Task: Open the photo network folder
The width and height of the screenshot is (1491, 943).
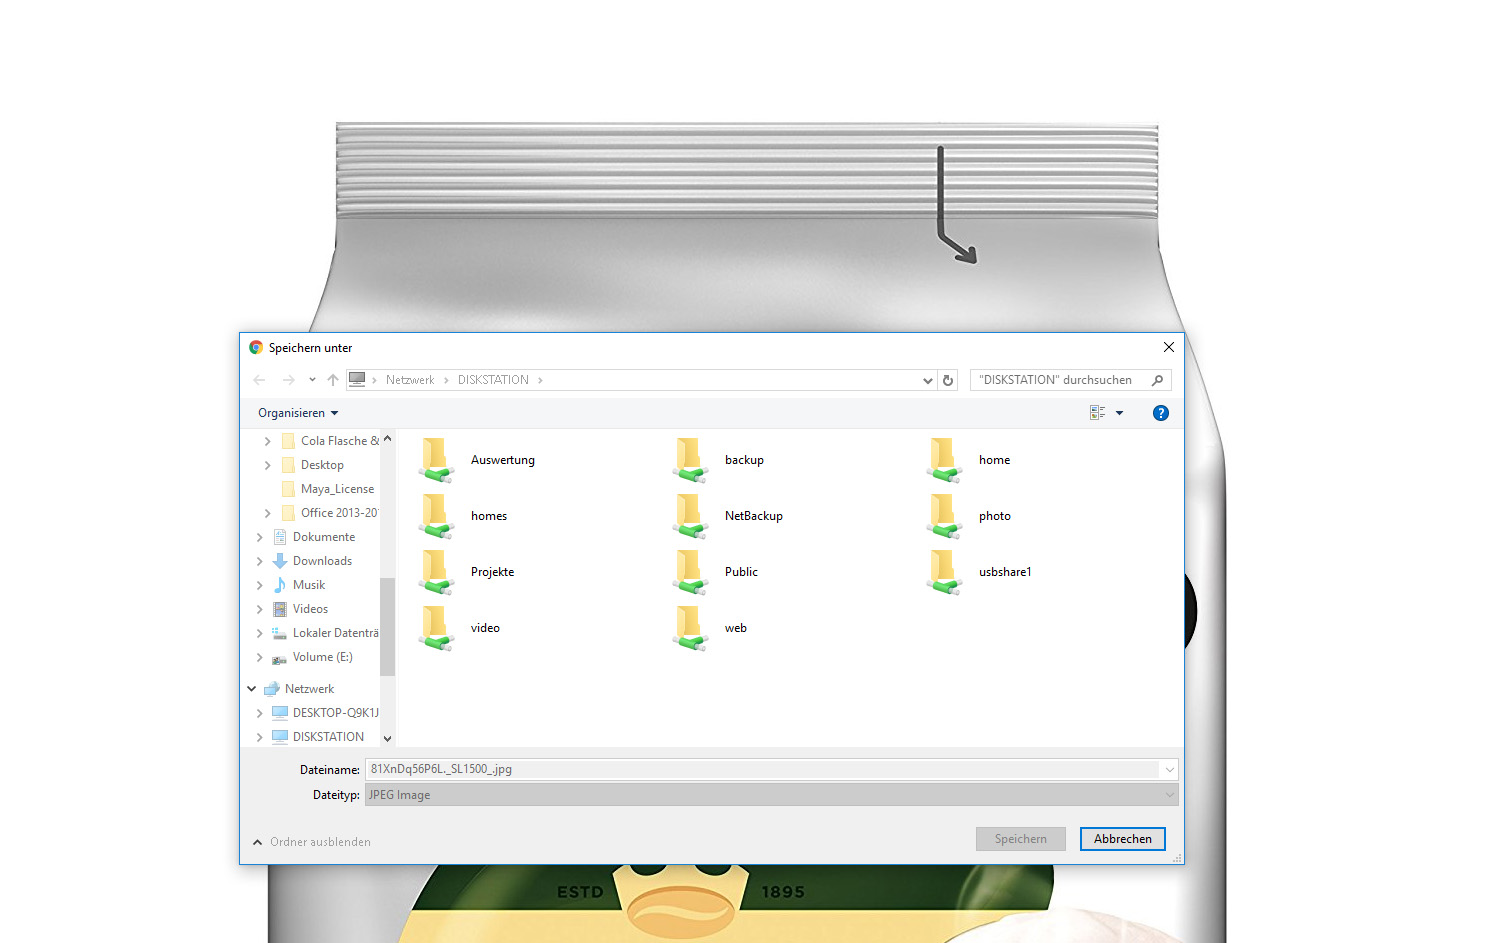Action: (969, 516)
